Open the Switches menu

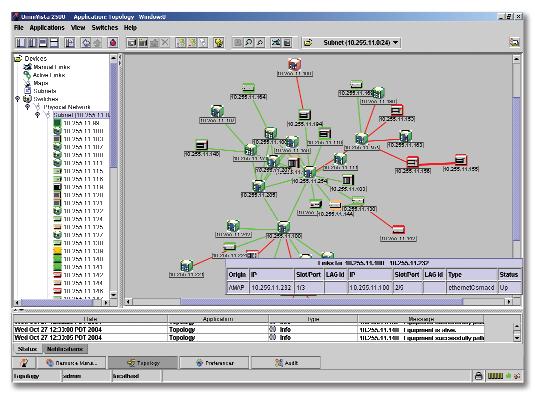point(105,28)
